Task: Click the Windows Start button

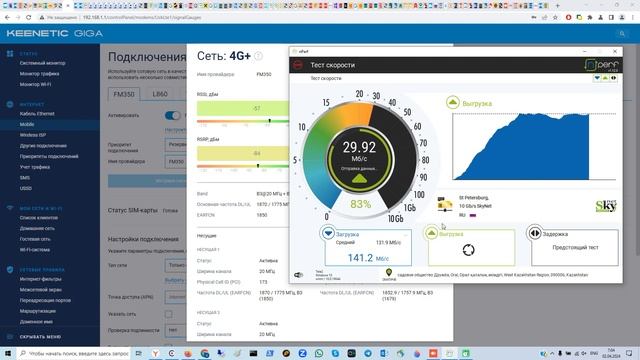Action: (x=8, y=353)
